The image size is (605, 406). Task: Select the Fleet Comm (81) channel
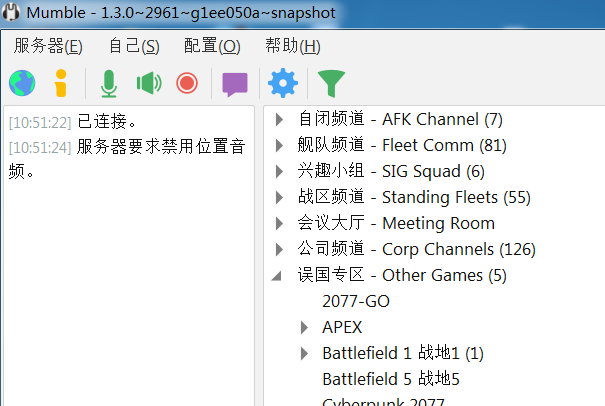click(x=402, y=145)
